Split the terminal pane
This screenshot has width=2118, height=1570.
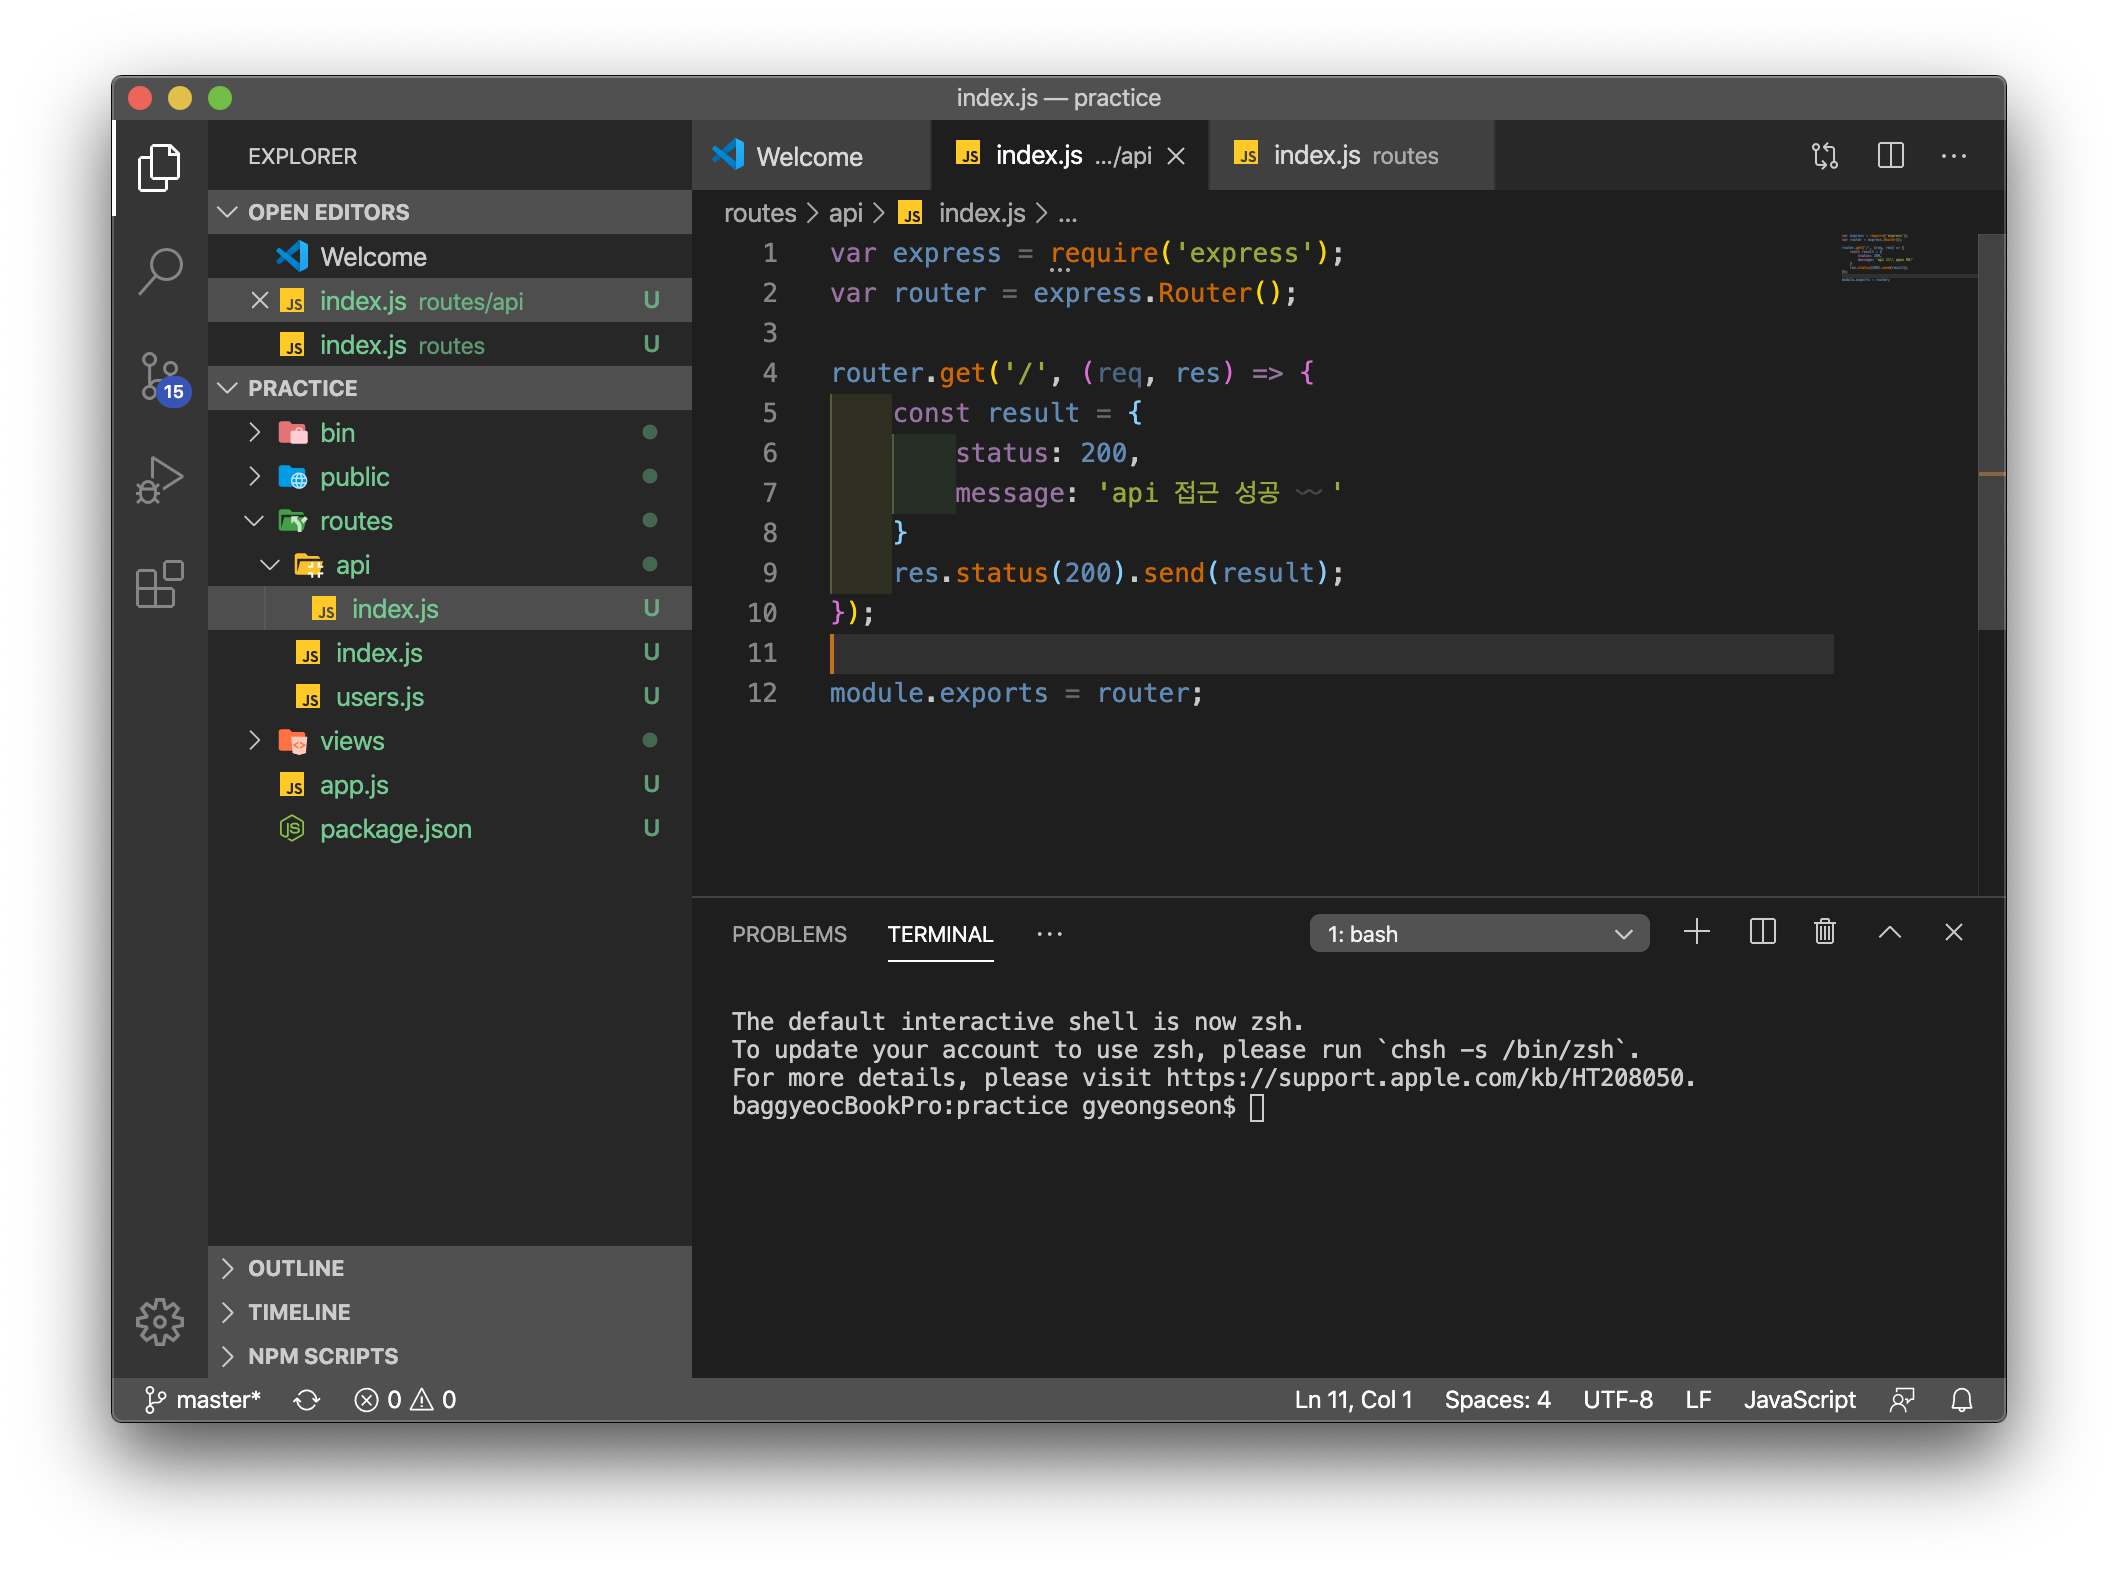pos(1762,932)
